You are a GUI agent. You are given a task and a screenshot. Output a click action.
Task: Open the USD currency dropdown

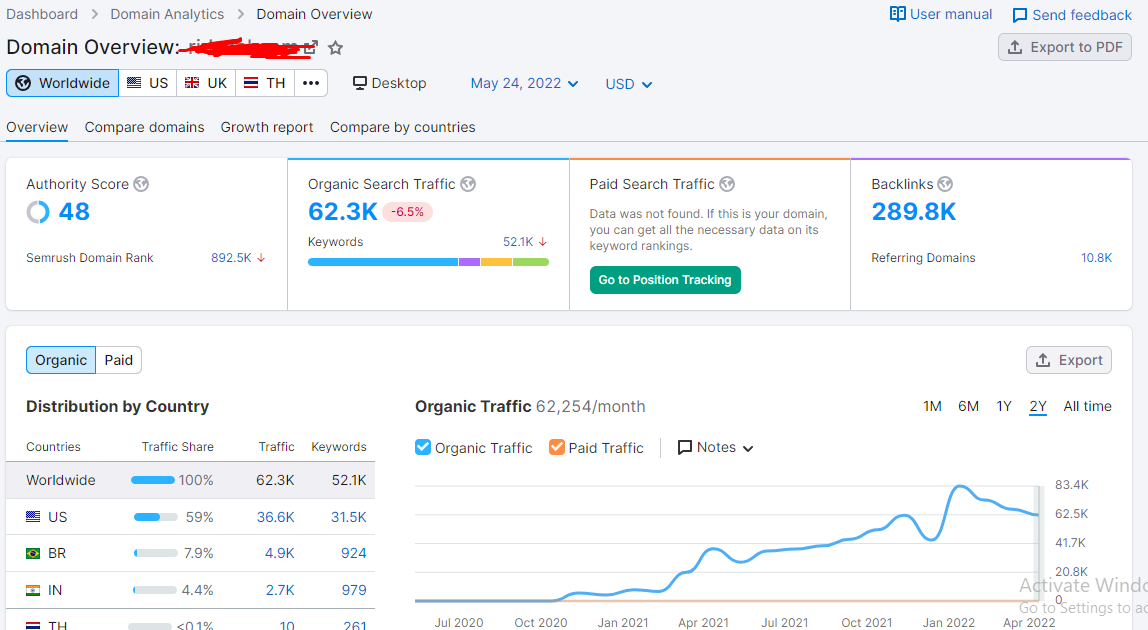628,84
